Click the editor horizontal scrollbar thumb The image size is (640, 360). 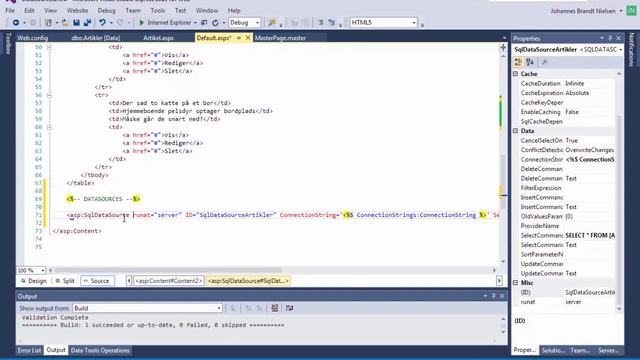point(168,270)
